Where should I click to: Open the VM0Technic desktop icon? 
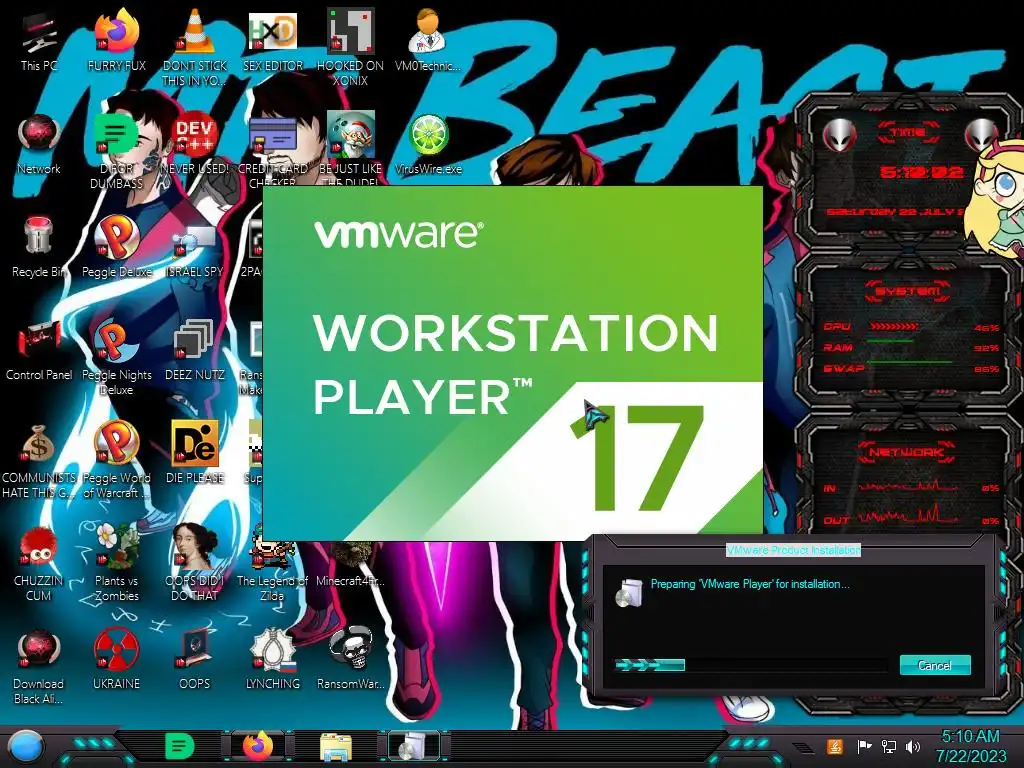(428, 42)
